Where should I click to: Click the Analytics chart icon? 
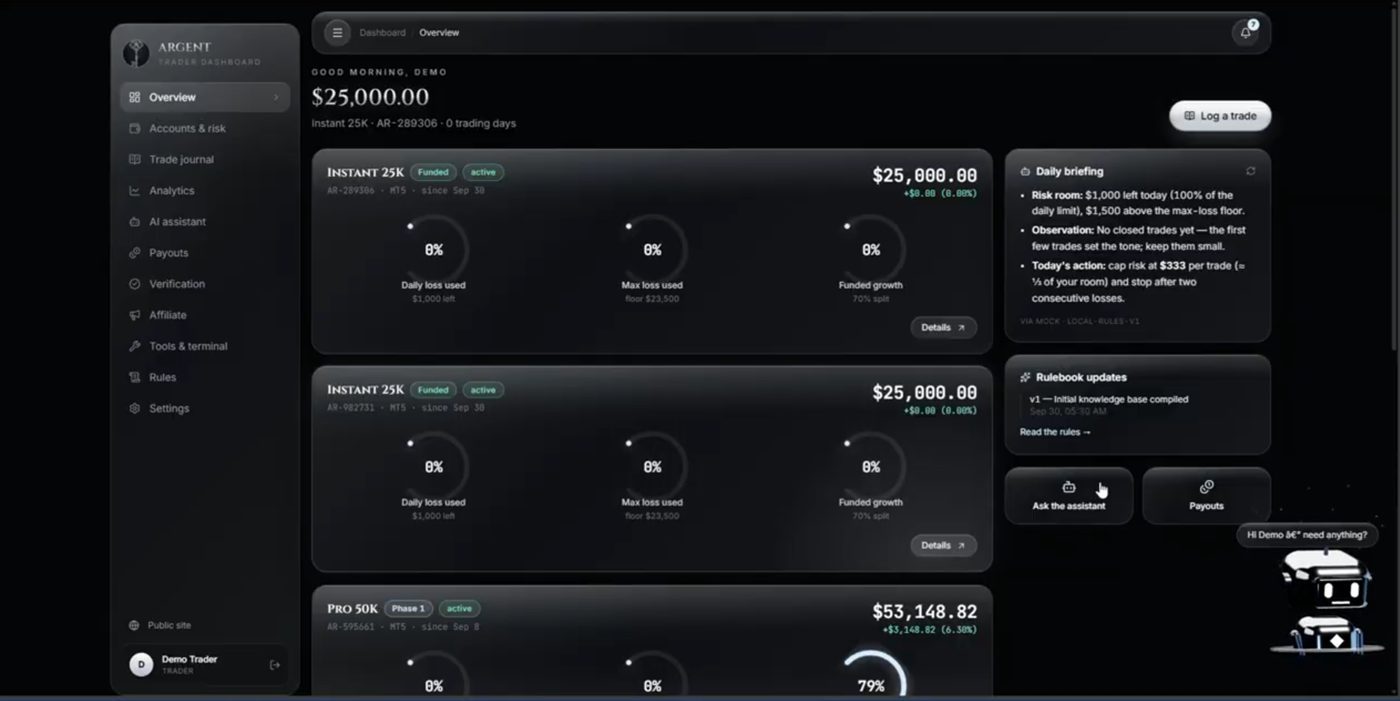135,190
